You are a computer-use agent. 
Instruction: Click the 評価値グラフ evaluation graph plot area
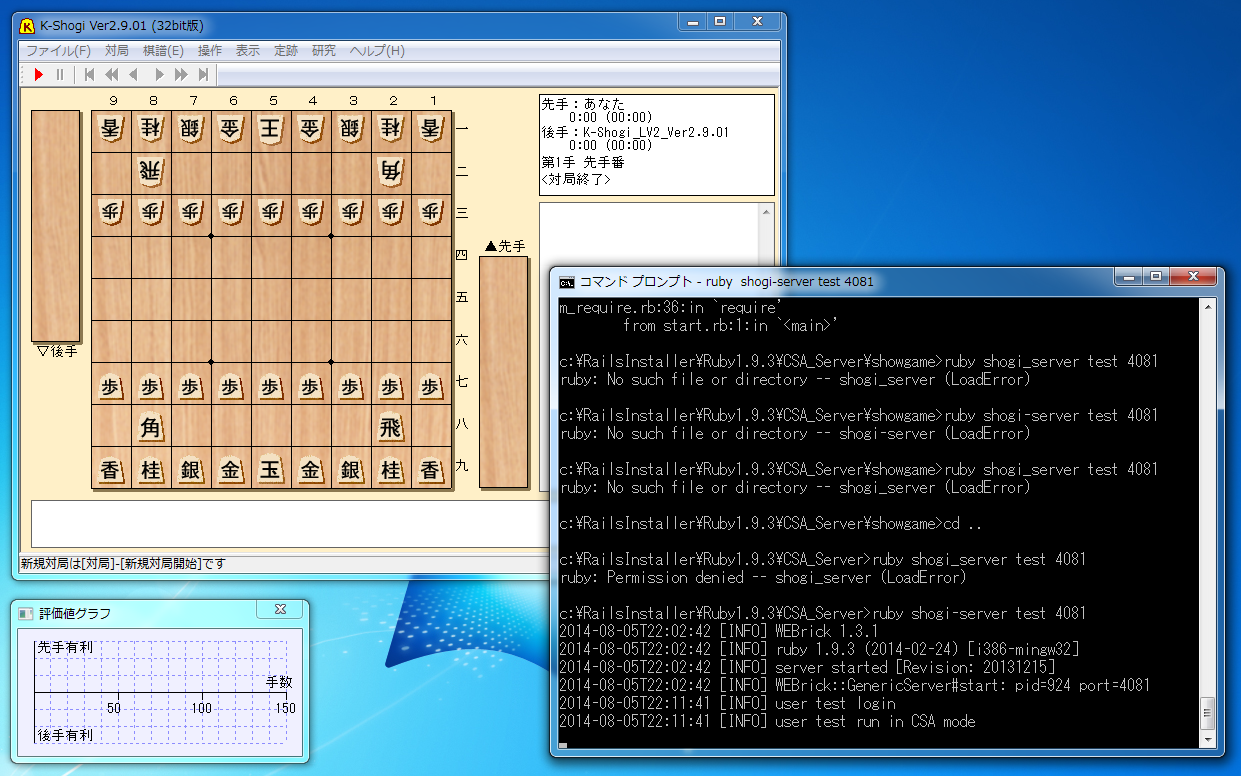(160, 691)
